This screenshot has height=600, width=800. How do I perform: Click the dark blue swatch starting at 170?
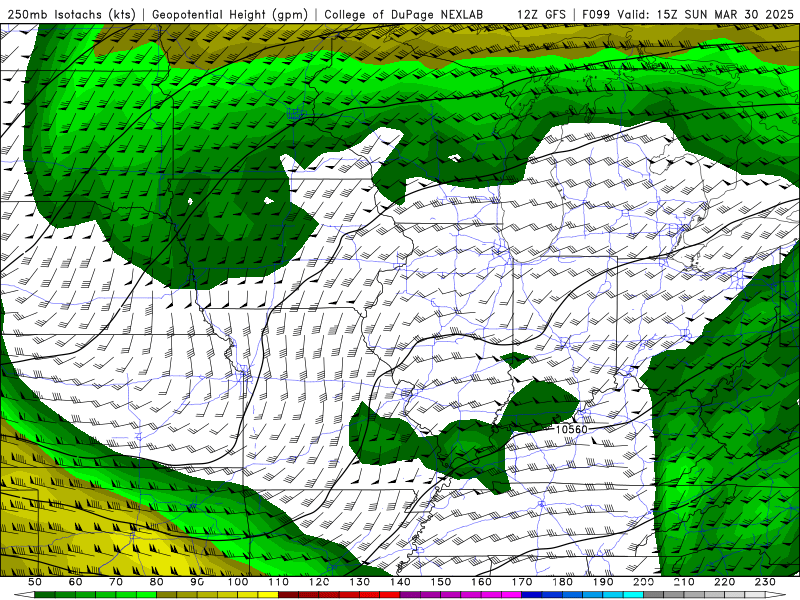(532, 594)
